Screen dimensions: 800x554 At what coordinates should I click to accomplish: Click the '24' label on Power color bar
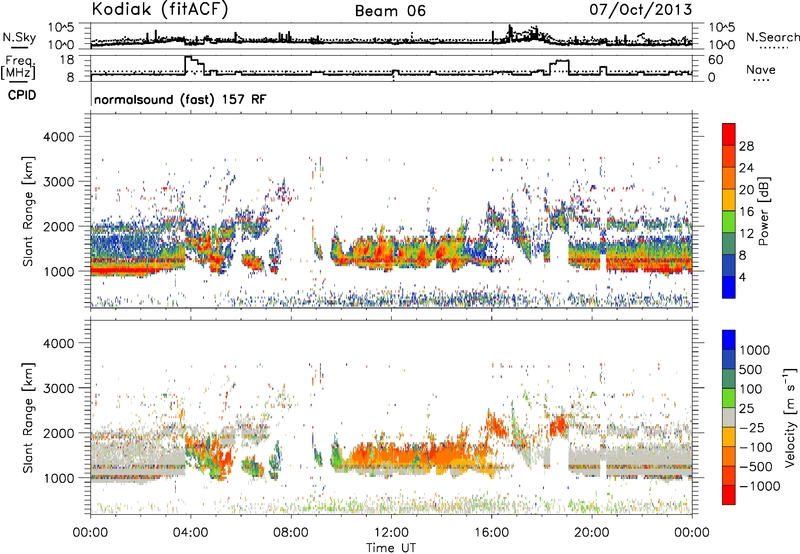click(746, 168)
